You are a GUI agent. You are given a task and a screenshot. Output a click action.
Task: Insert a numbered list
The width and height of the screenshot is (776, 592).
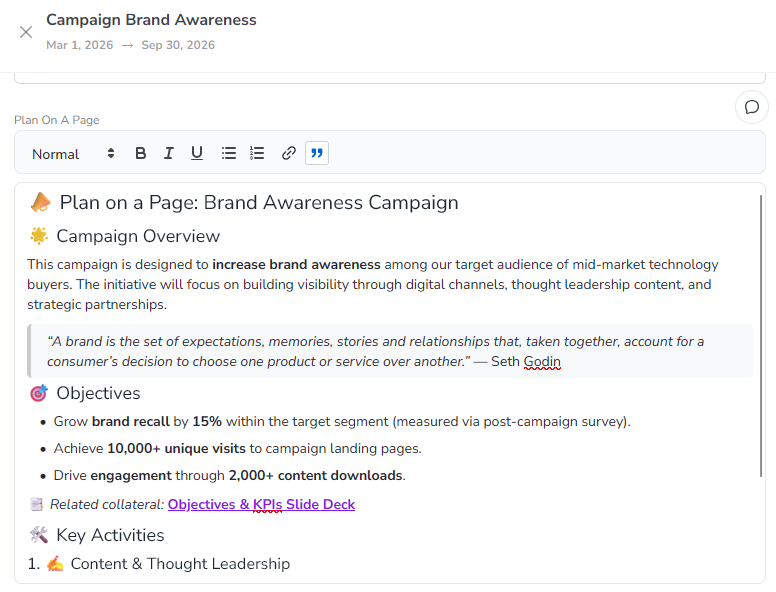click(257, 153)
